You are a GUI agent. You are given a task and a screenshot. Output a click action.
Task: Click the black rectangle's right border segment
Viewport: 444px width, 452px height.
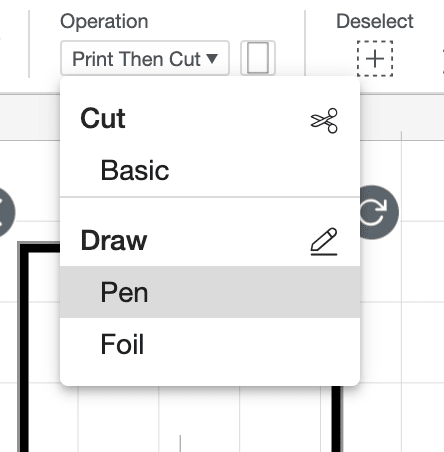(x=337, y=419)
